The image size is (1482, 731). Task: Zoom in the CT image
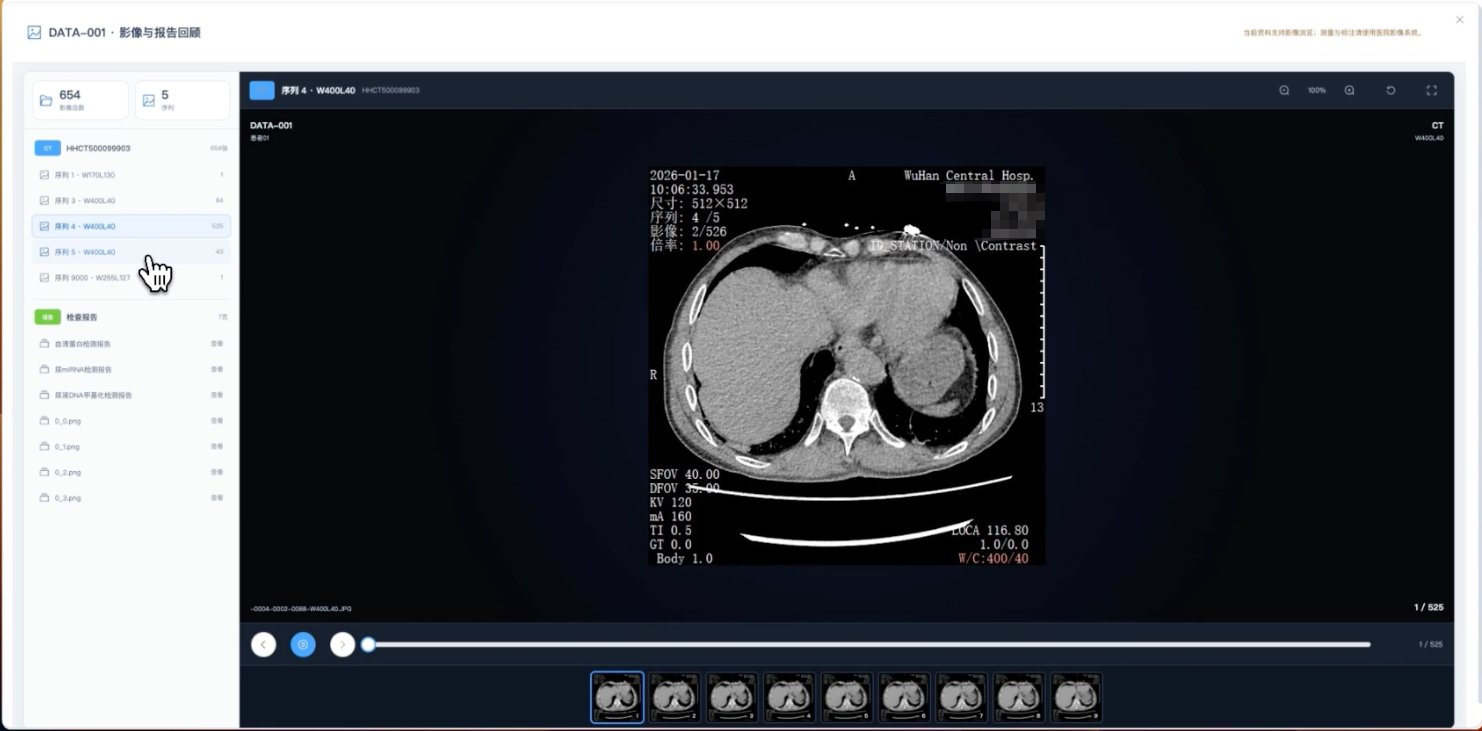pos(1349,90)
